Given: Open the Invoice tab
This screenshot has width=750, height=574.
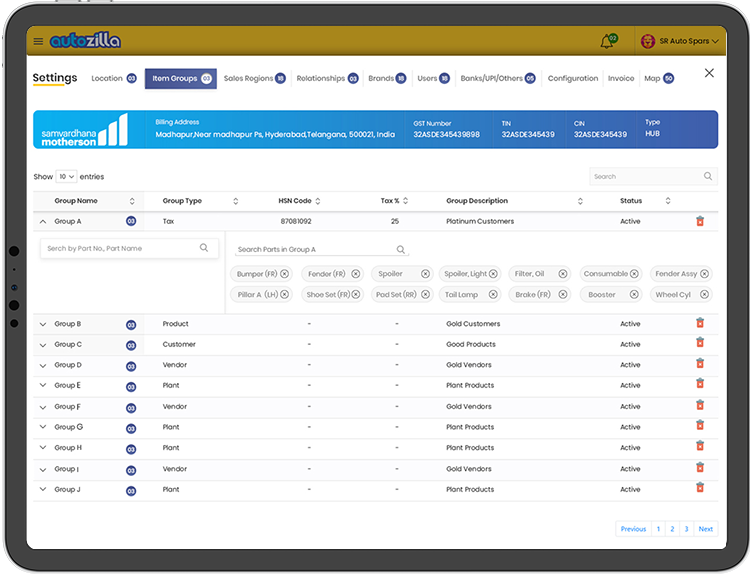Looking at the screenshot, I should tap(621, 78).
